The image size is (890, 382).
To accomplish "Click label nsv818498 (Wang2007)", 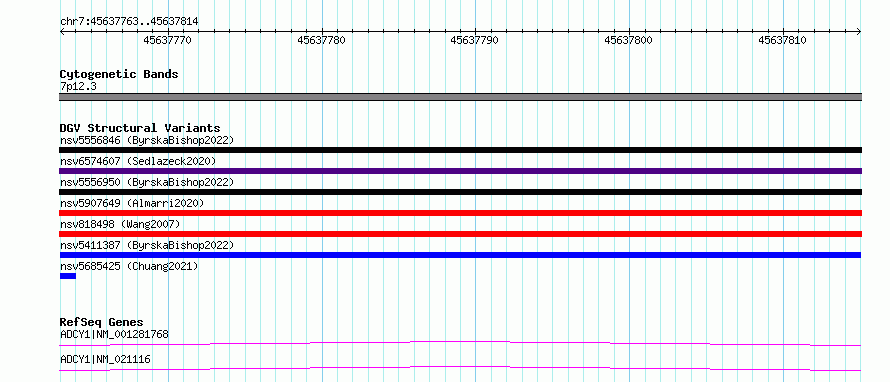I will [120, 224].
